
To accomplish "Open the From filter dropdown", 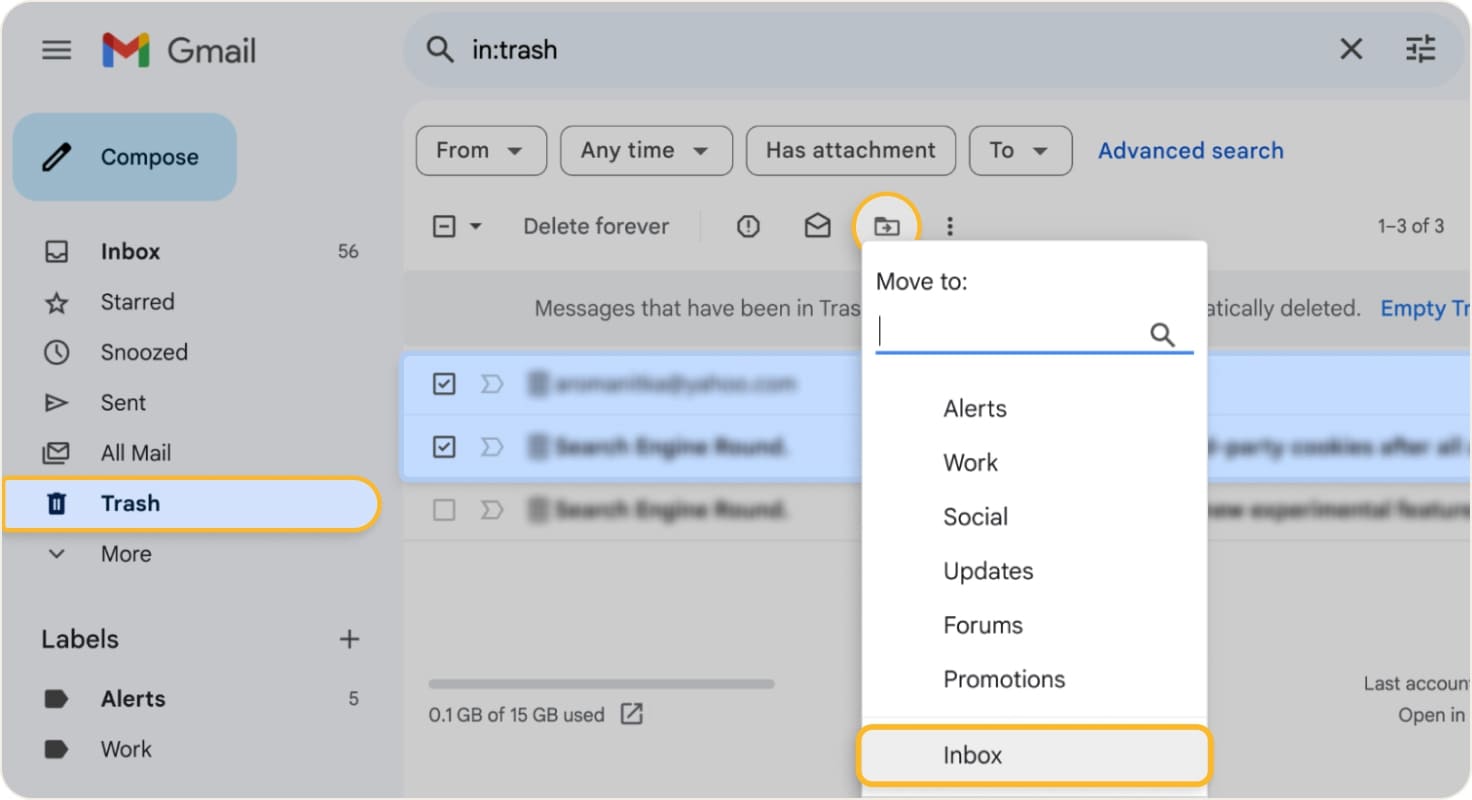I will 480,151.
